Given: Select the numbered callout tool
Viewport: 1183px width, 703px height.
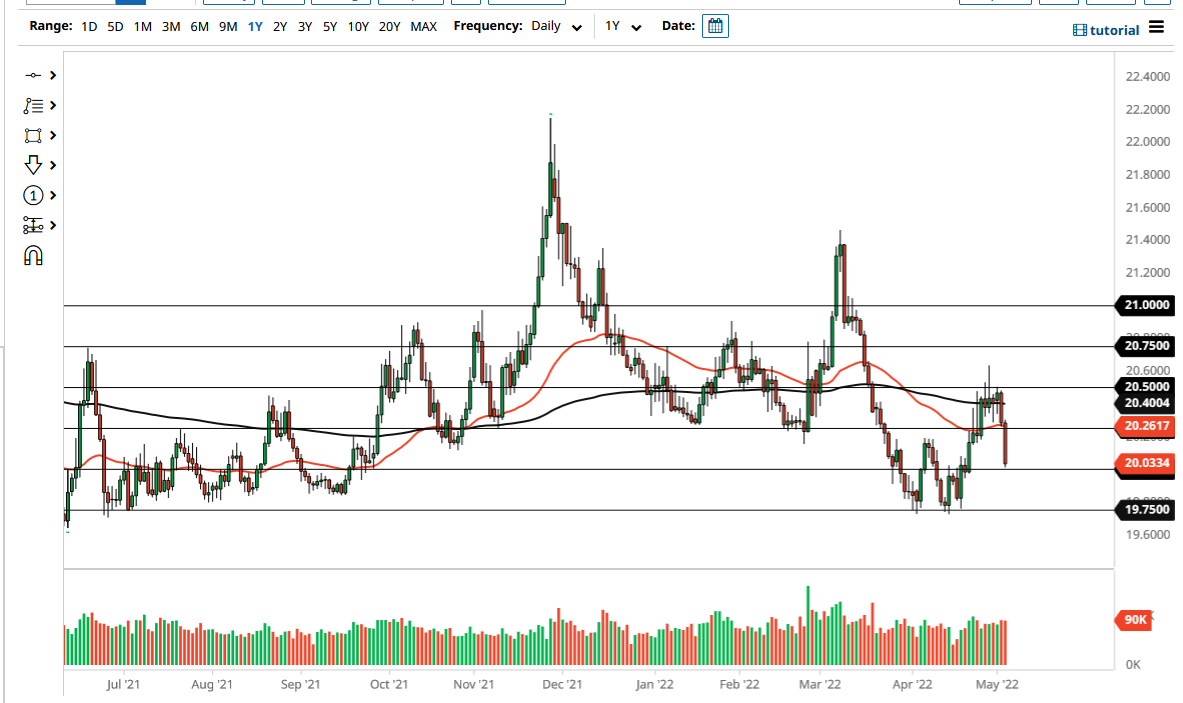Looking at the screenshot, I should 33,195.
